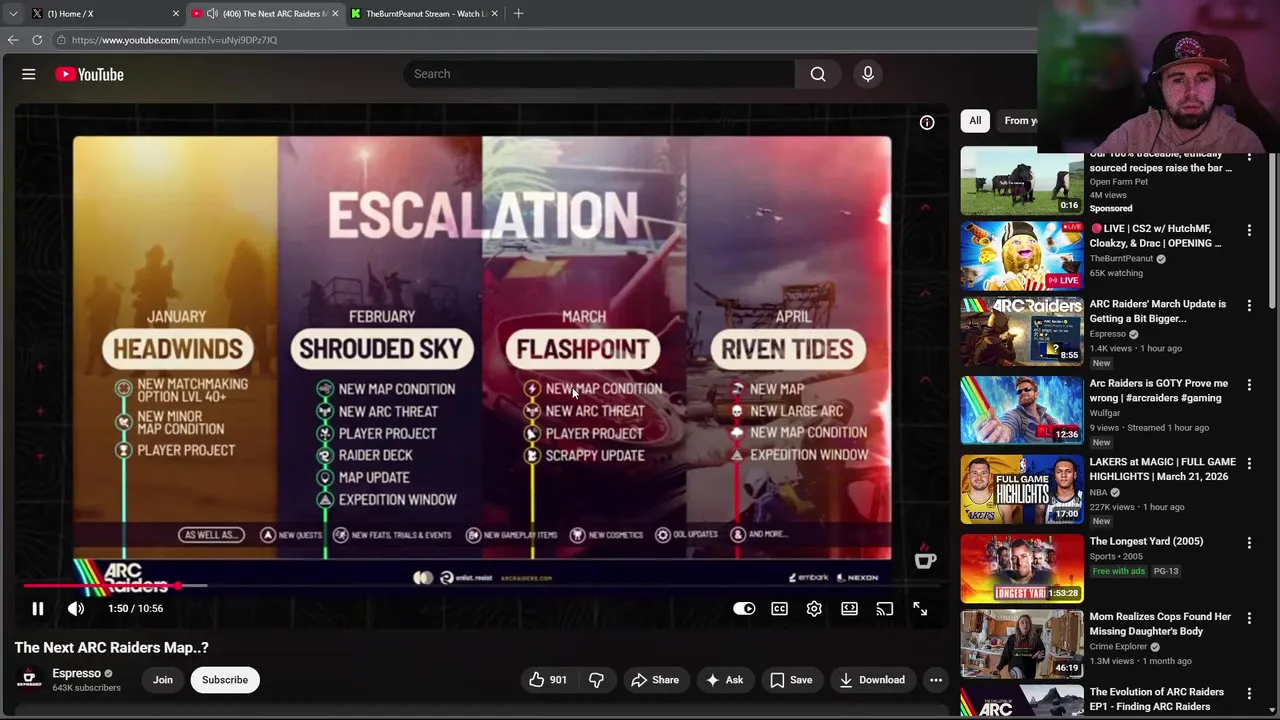The width and height of the screenshot is (1280, 720).
Task: Reload the current page
Action: (37, 40)
